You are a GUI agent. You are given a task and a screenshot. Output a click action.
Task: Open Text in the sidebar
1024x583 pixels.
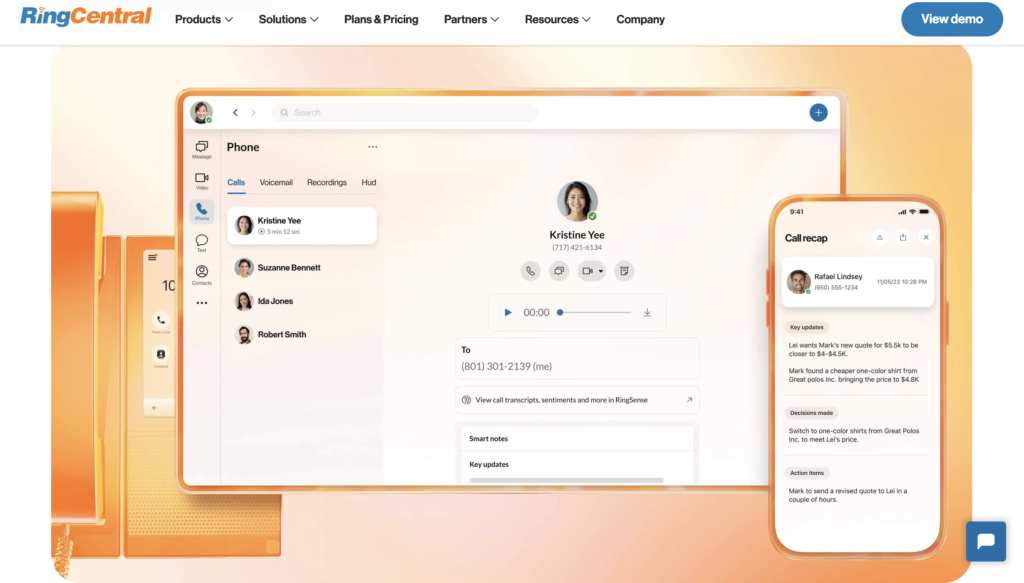(x=202, y=243)
